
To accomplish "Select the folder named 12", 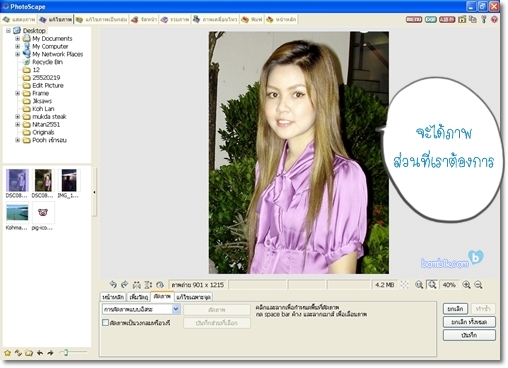I will click(x=36, y=70).
